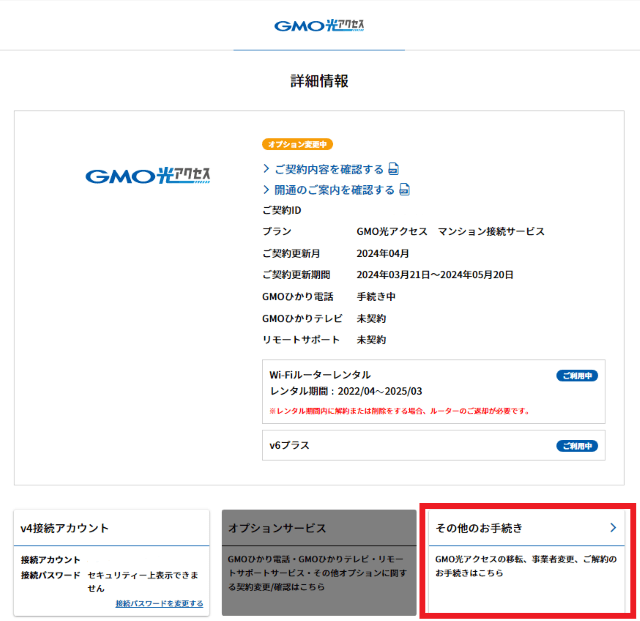This screenshot has width=640, height=621.
Task: Select the ご契約更新期間 label
Action: click(x=296, y=275)
